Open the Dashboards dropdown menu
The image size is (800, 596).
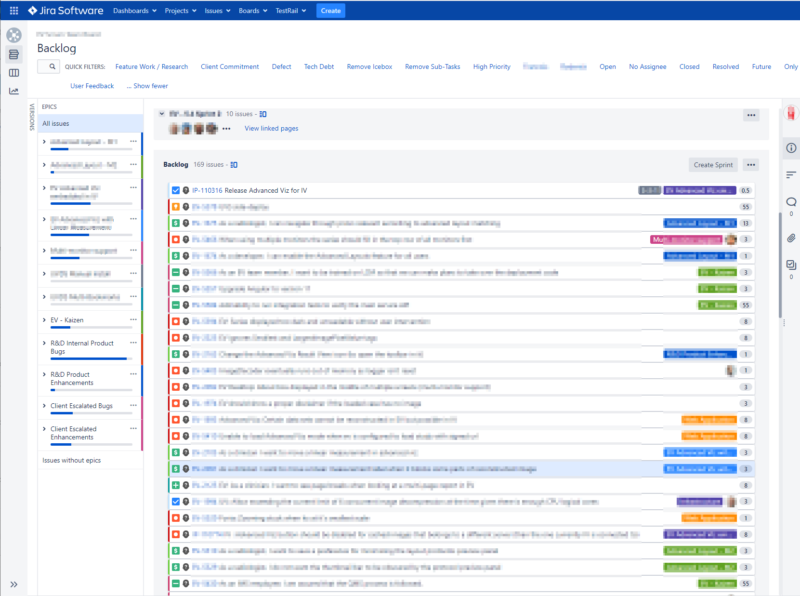[135, 10]
